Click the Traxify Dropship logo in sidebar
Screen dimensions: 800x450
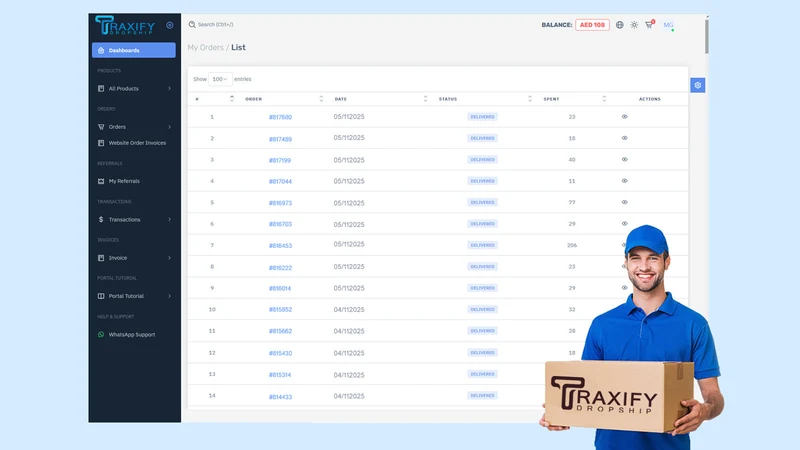tap(125, 25)
